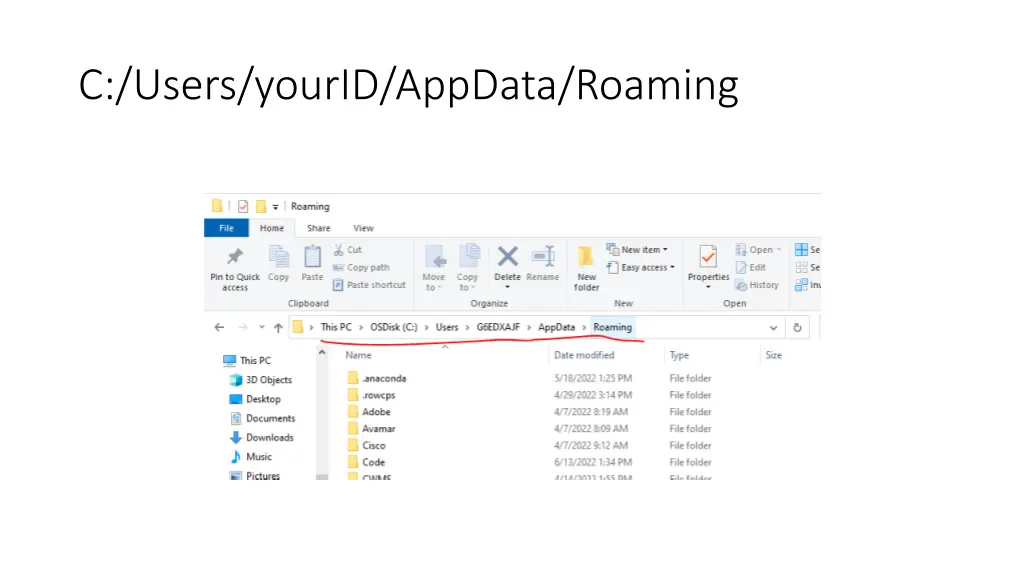Open the recent locations dropdown arrow
This screenshot has height=576, width=1024.
tap(262, 327)
